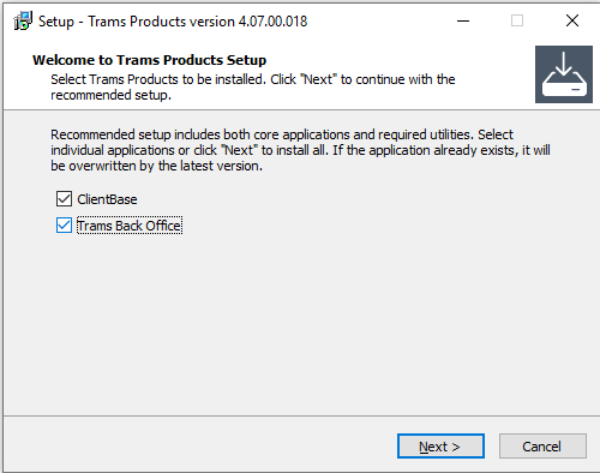Click the "Welcome to Trams Products Setup" heading
This screenshot has height=473, width=600.
pos(150,60)
